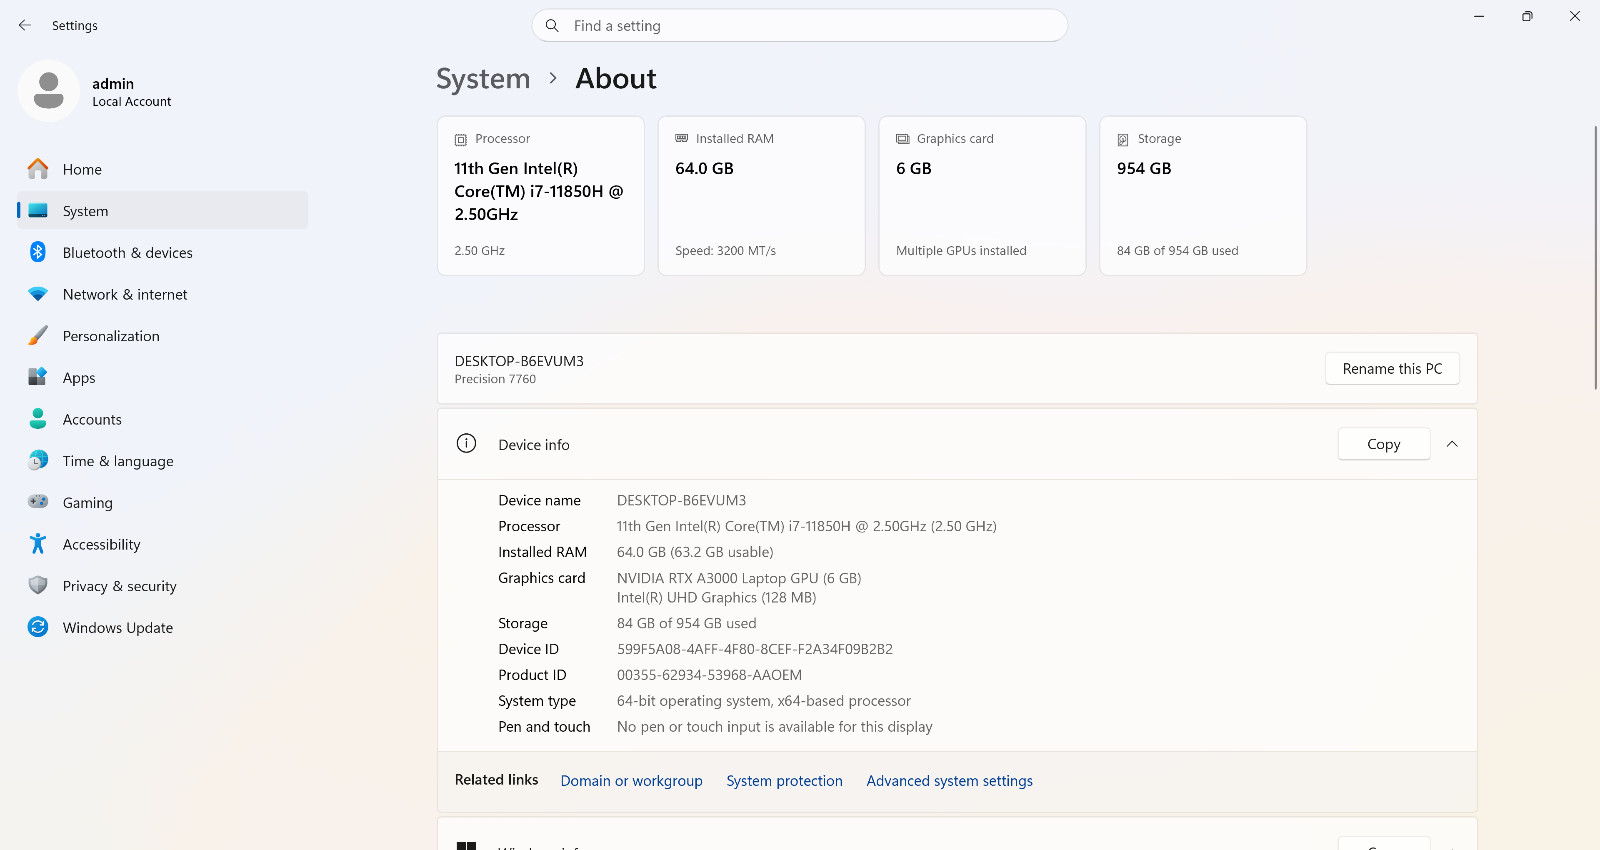The height and width of the screenshot is (850, 1600).
Task: Click the Device name value in Device info
Action: coord(681,500)
